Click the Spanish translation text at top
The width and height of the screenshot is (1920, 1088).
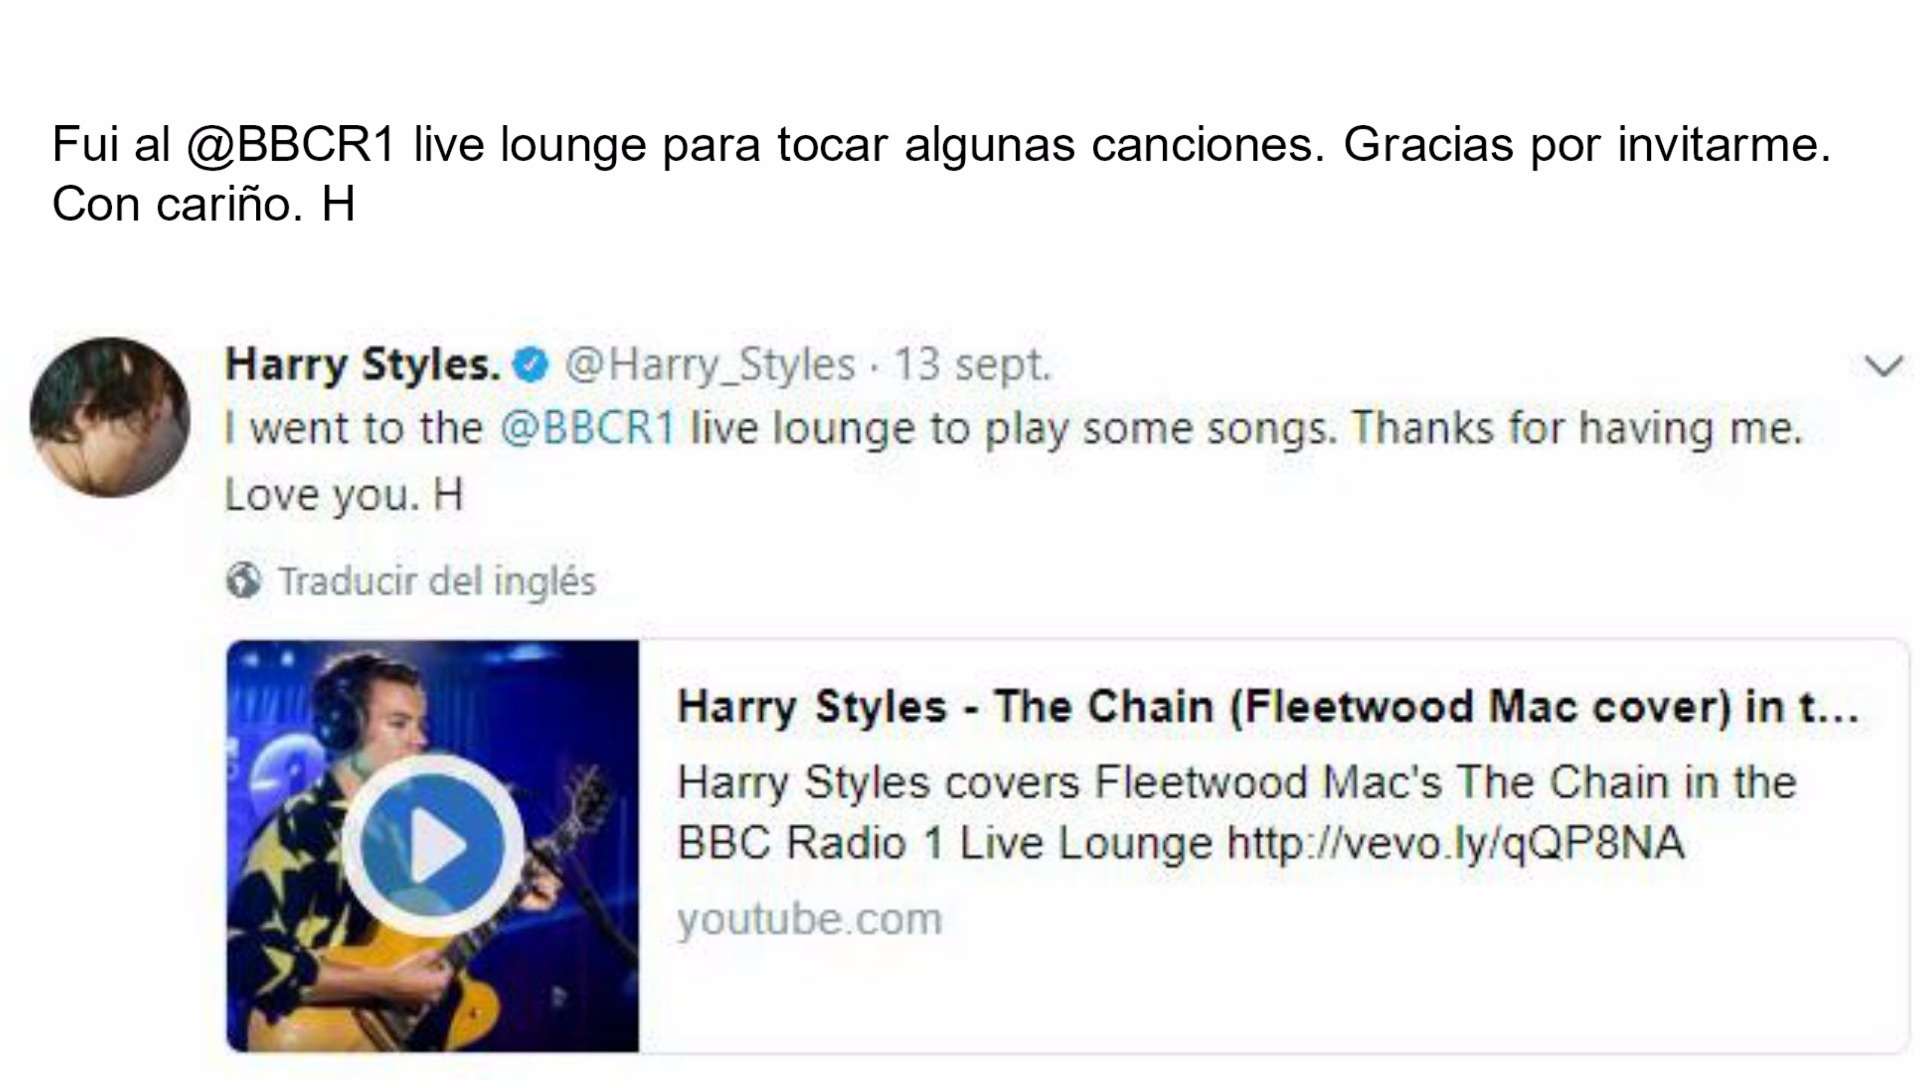(x=941, y=174)
